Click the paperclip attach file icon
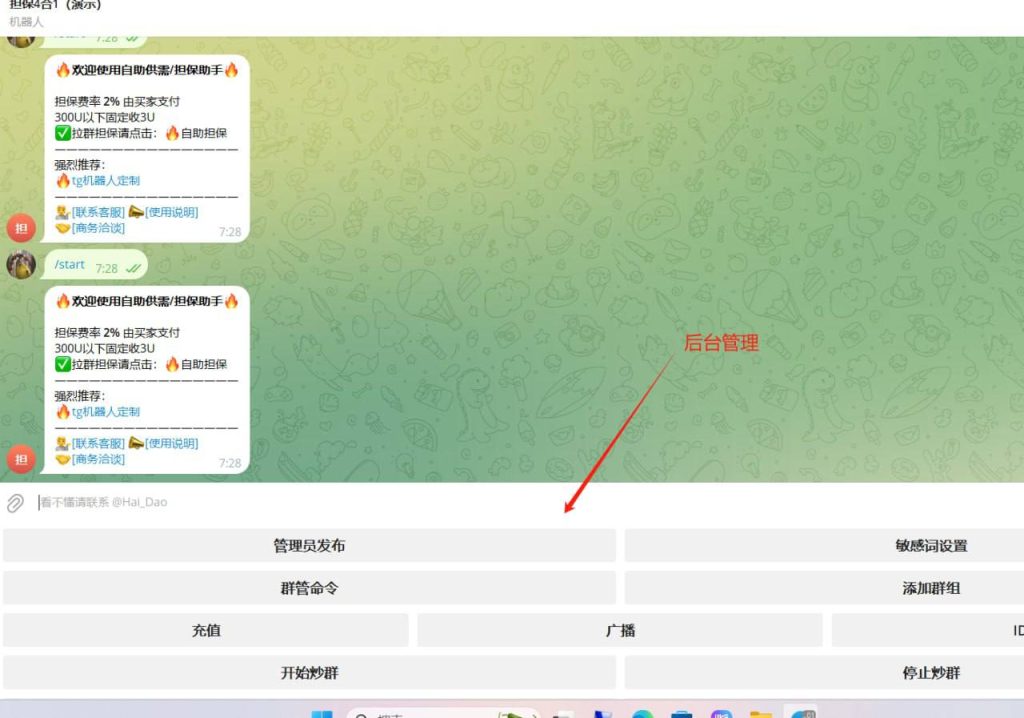The height and width of the screenshot is (718, 1024). [15, 502]
